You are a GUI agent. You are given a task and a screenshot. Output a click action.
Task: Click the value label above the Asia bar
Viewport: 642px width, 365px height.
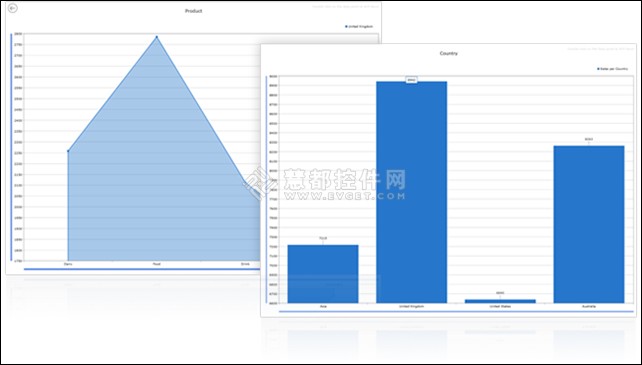coord(323,238)
